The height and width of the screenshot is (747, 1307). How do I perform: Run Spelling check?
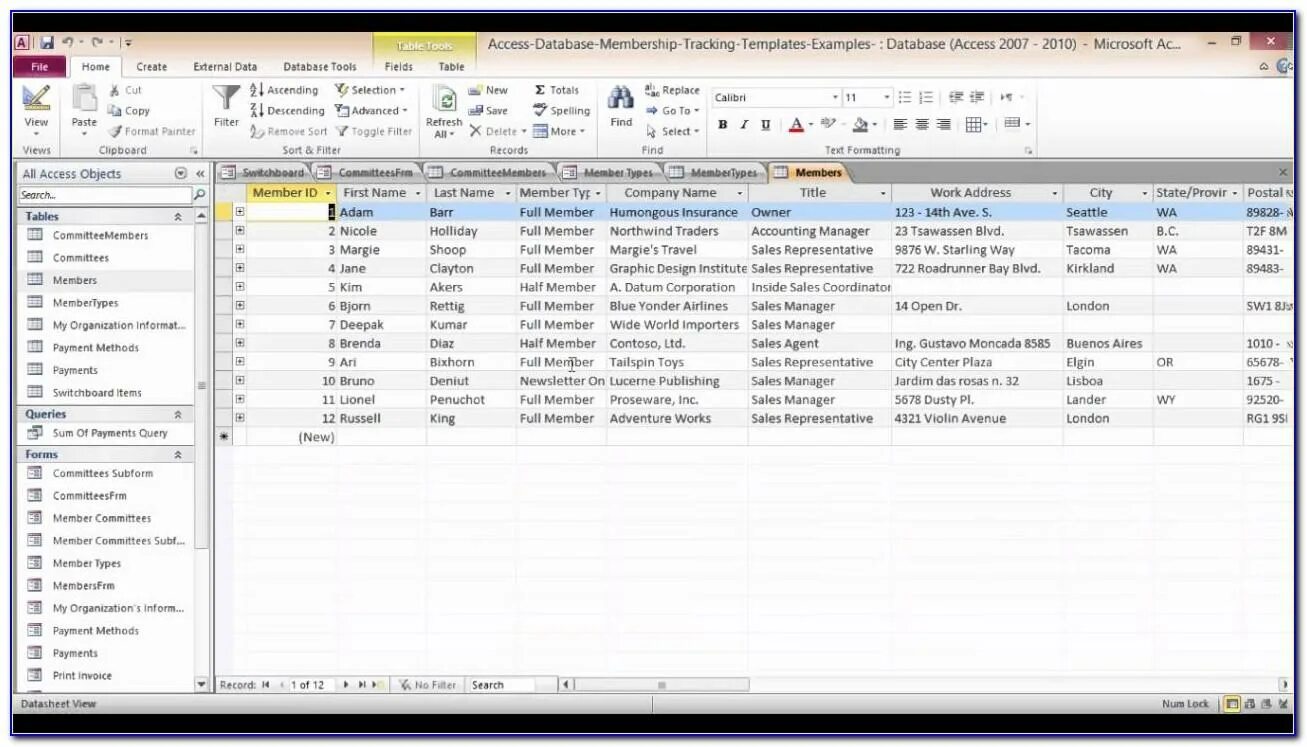561,111
